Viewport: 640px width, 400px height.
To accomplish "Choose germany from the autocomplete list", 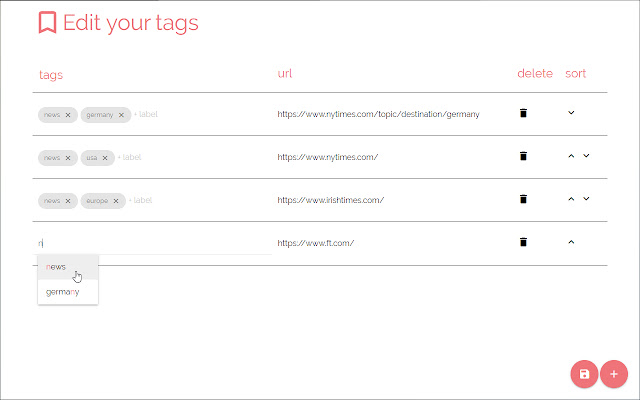I will click(x=62, y=292).
